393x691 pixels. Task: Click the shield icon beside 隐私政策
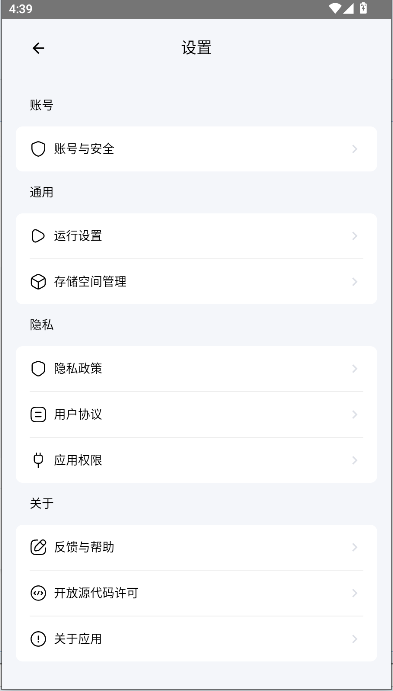tap(38, 368)
